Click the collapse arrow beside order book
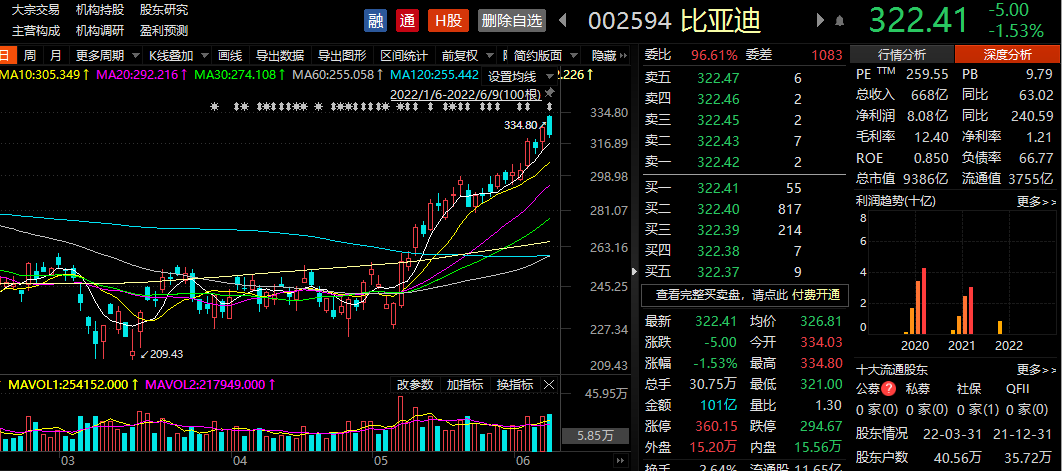The width and height of the screenshot is (1062, 471). click(635, 271)
